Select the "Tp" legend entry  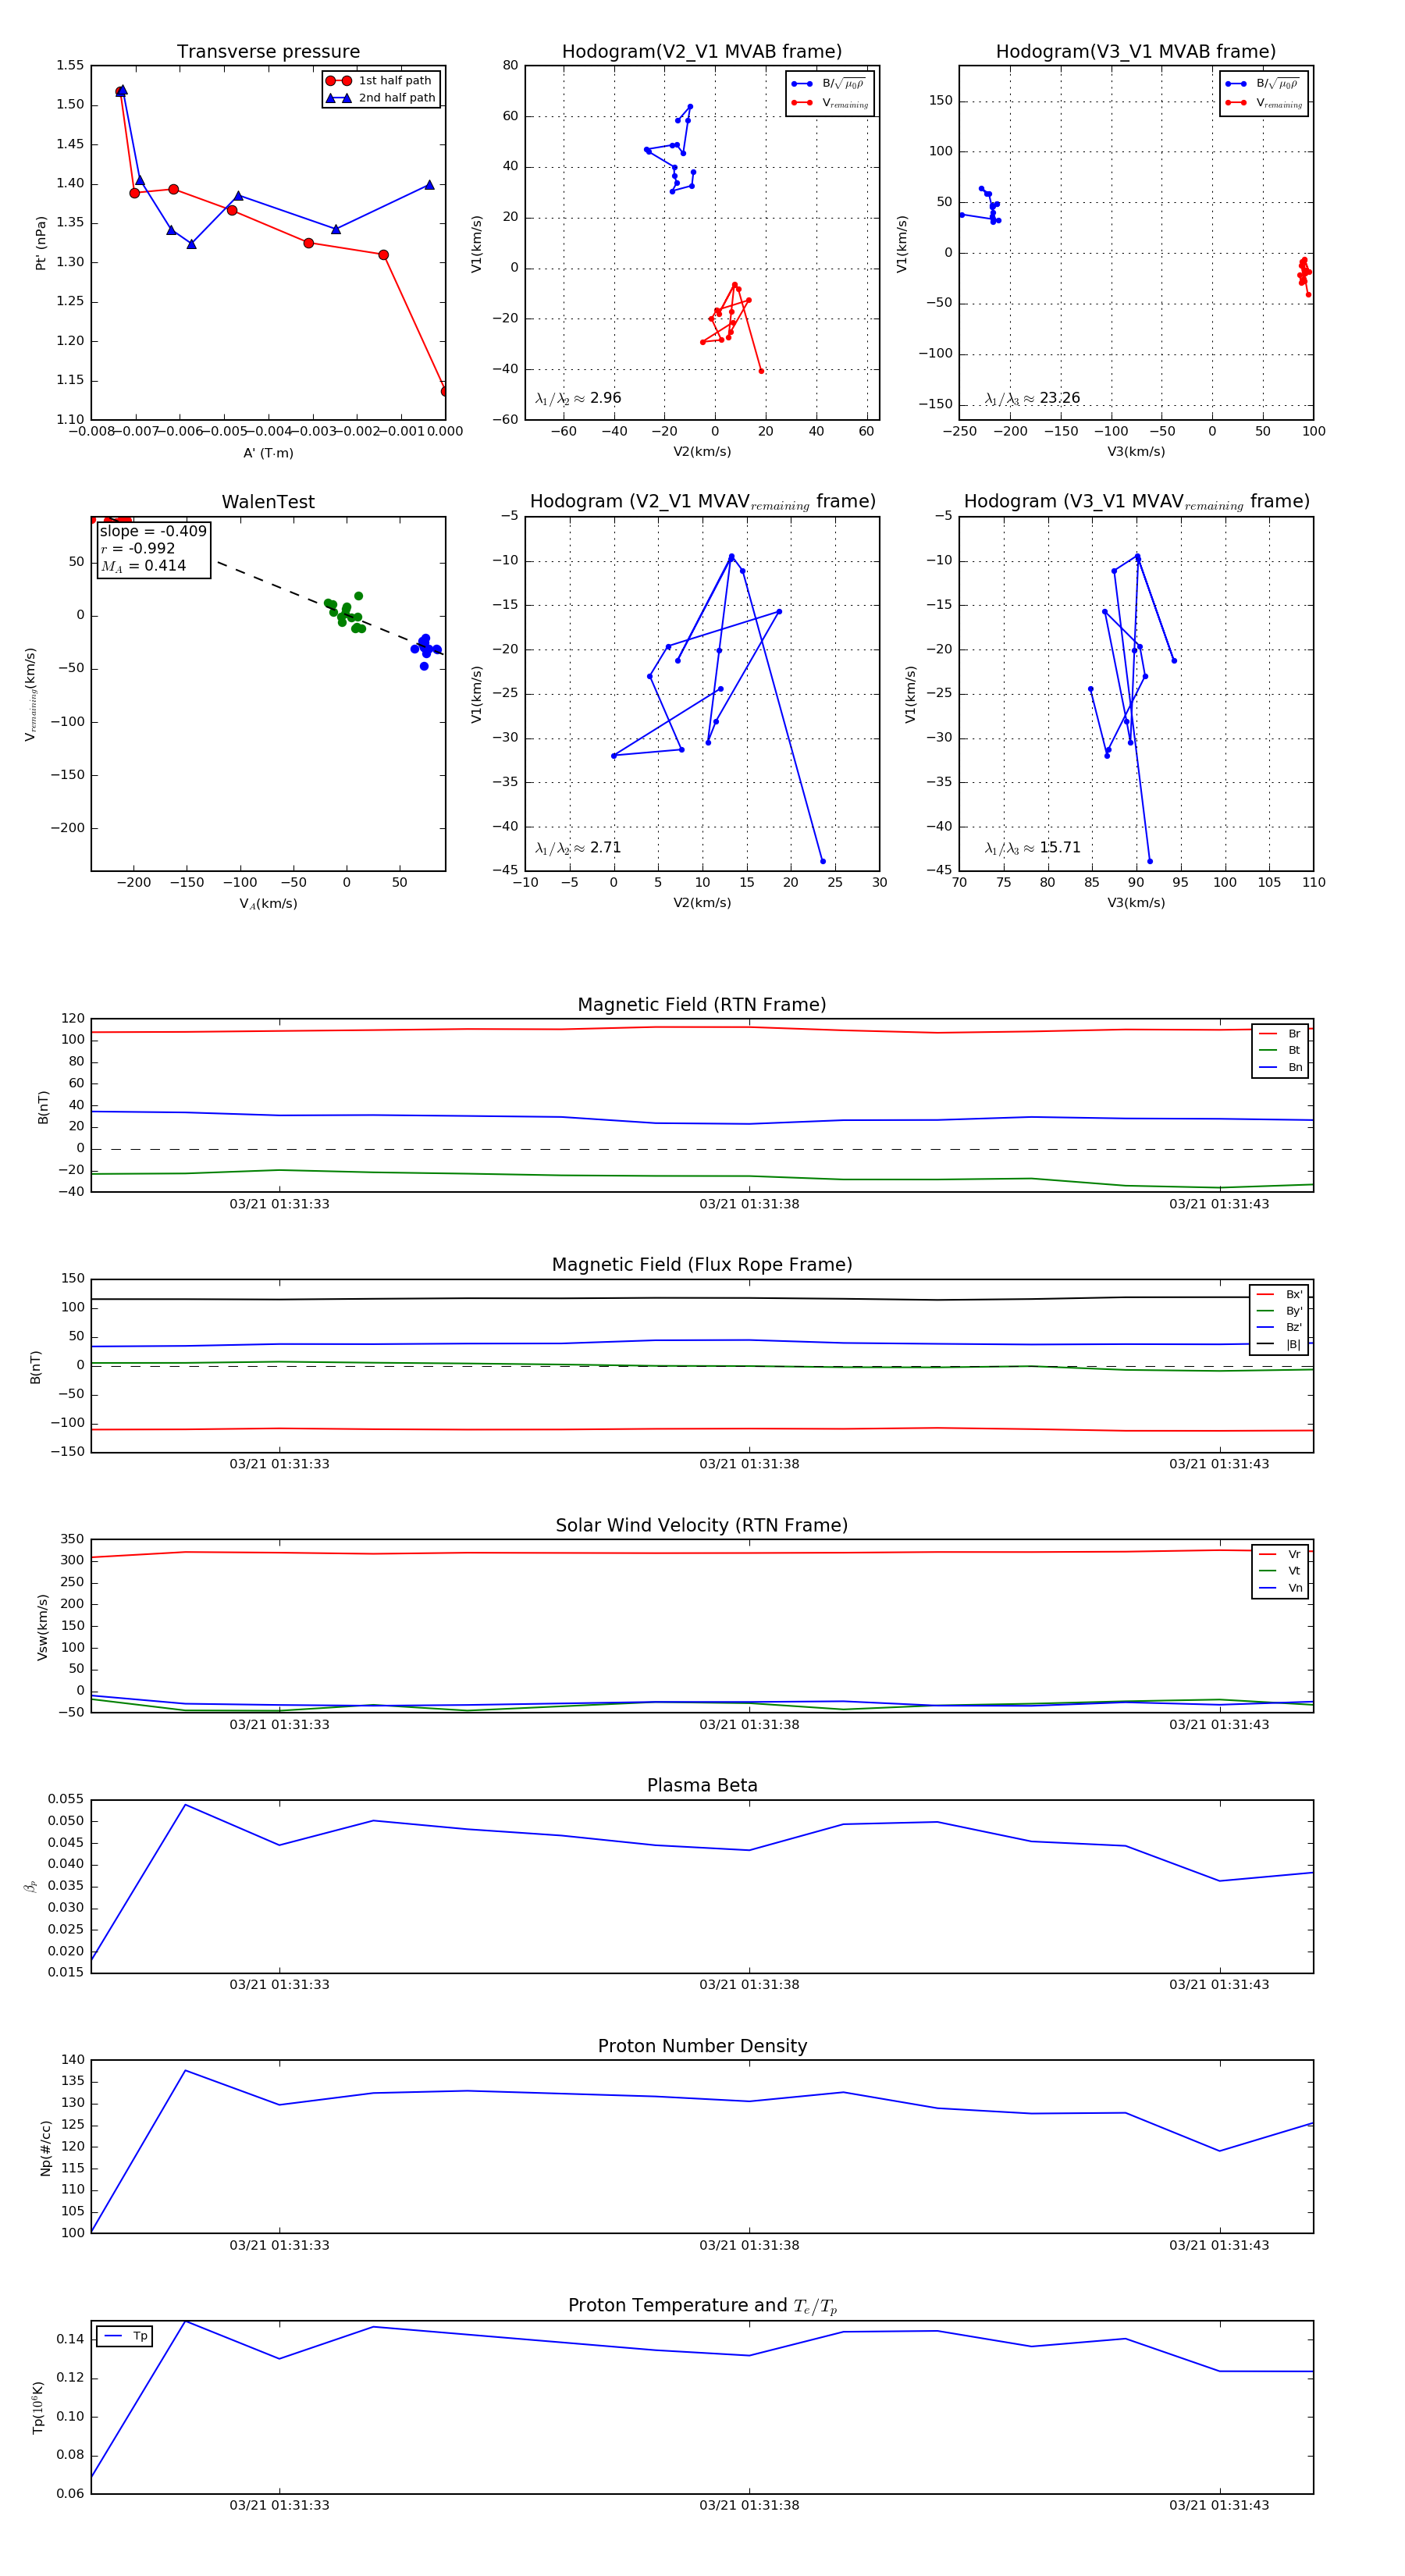(x=126, y=2337)
